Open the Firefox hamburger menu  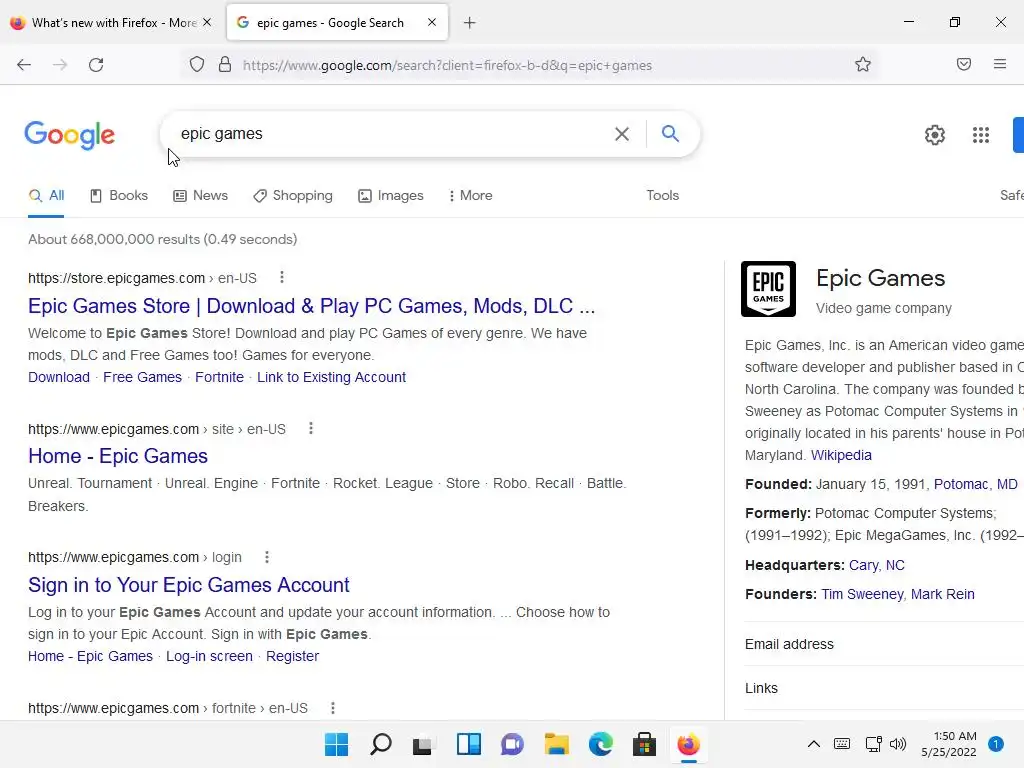1000,64
